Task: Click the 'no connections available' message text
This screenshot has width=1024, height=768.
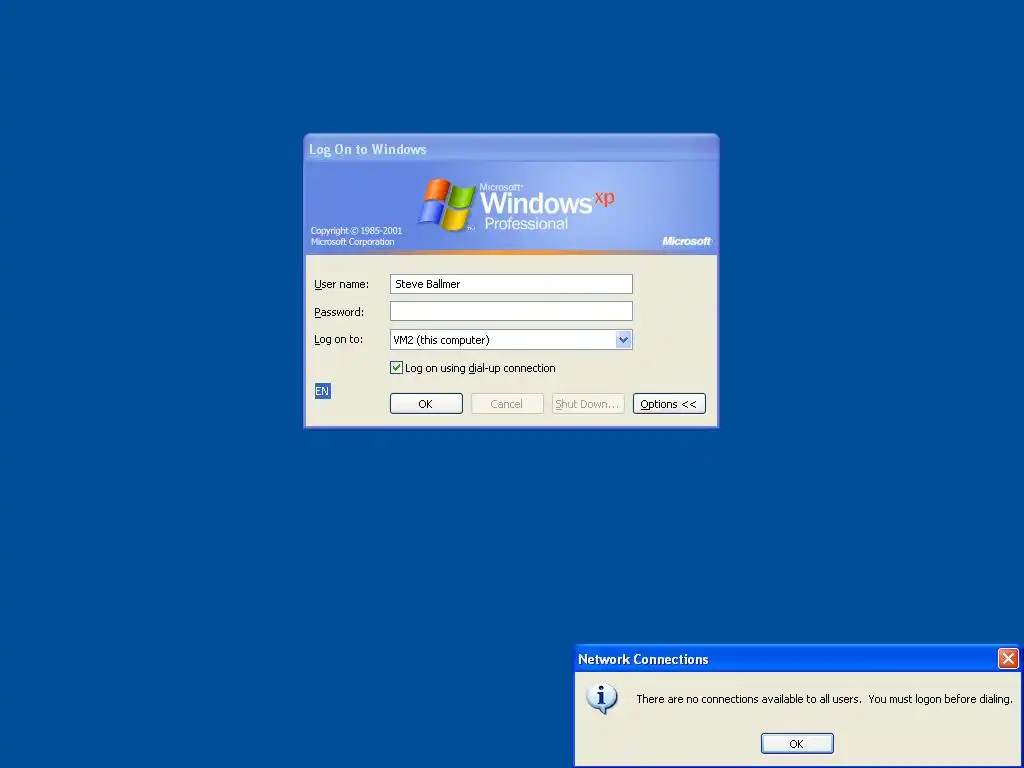Action: (x=824, y=699)
